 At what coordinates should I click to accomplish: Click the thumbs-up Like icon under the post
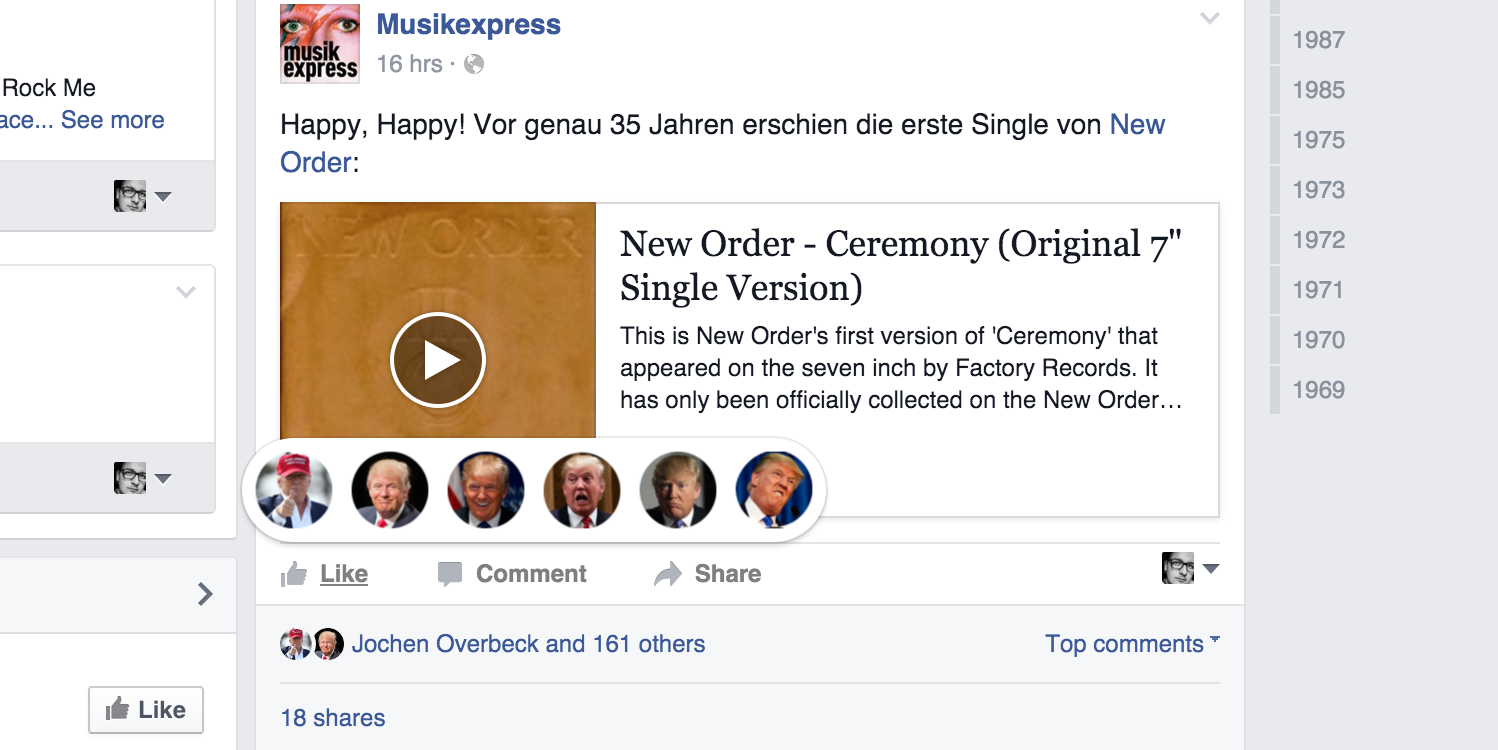click(294, 574)
